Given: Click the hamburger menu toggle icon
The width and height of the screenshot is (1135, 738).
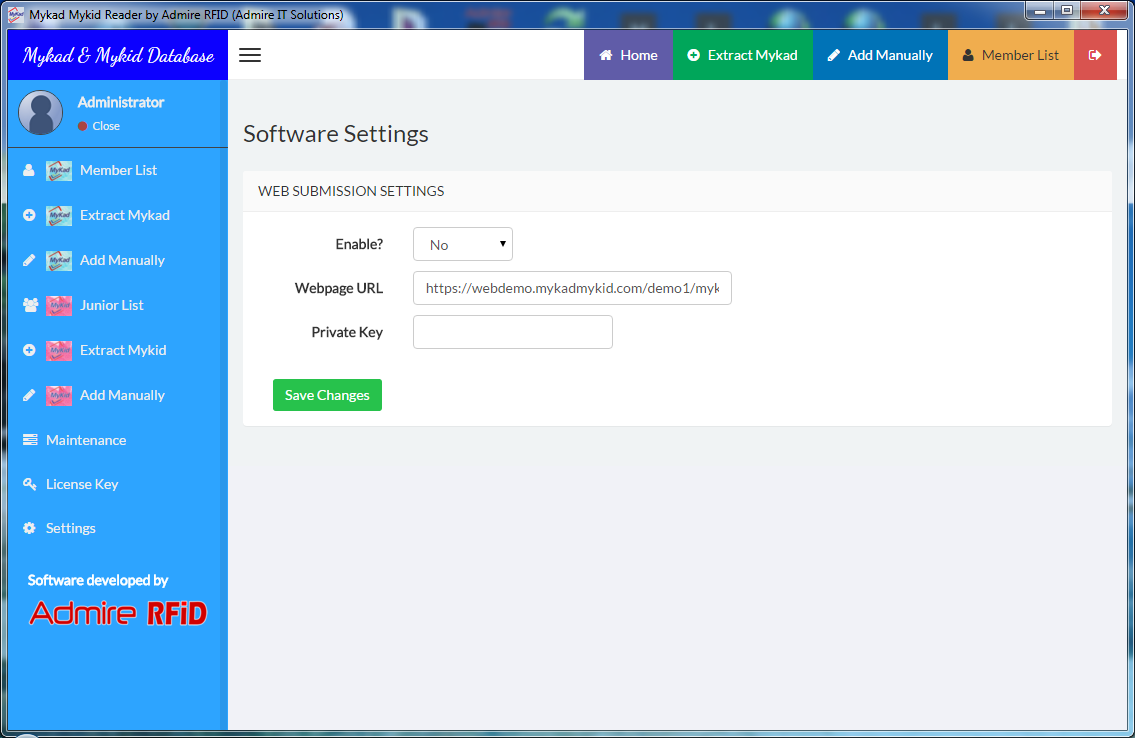Looking at the screenshot, I should coord(250,55).
